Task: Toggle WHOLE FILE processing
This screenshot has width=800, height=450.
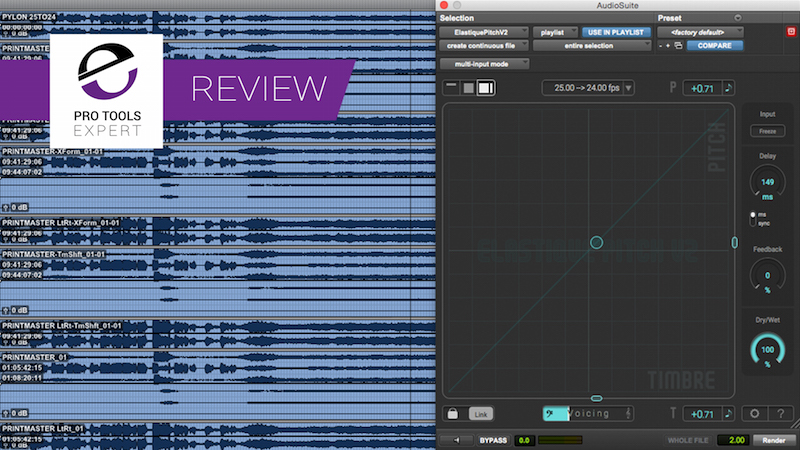Action: (688, 440)
